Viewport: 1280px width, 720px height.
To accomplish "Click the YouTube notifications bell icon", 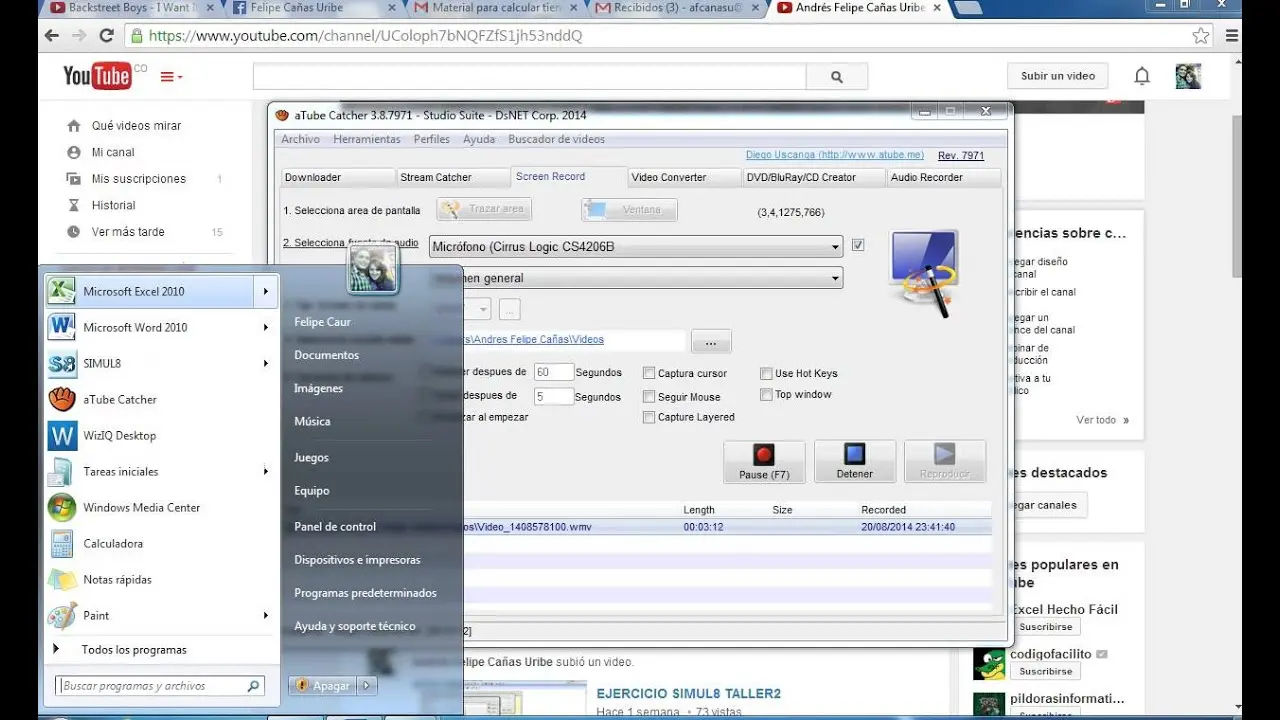I will click(x=1142, y=76).
